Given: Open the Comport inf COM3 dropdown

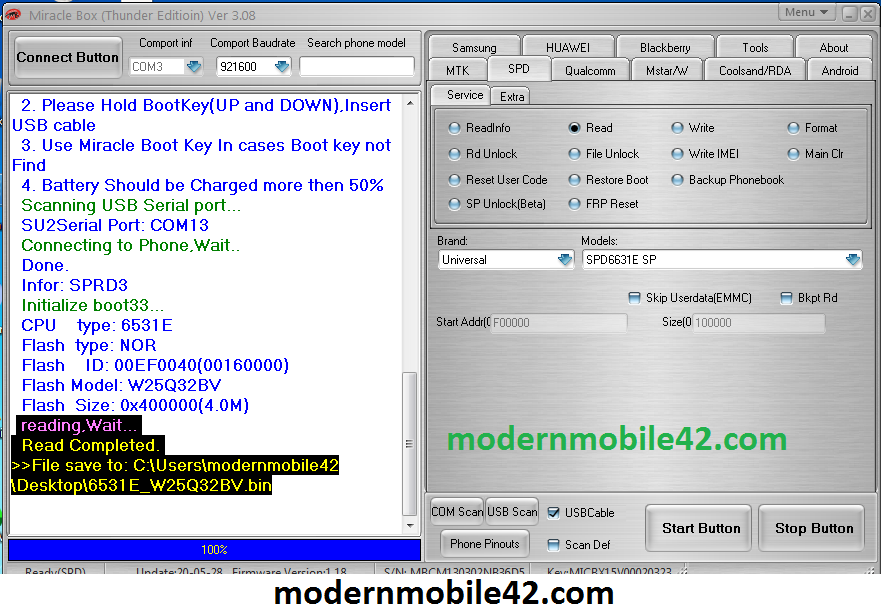Looking at the screenshot, I should coord(194,67).
